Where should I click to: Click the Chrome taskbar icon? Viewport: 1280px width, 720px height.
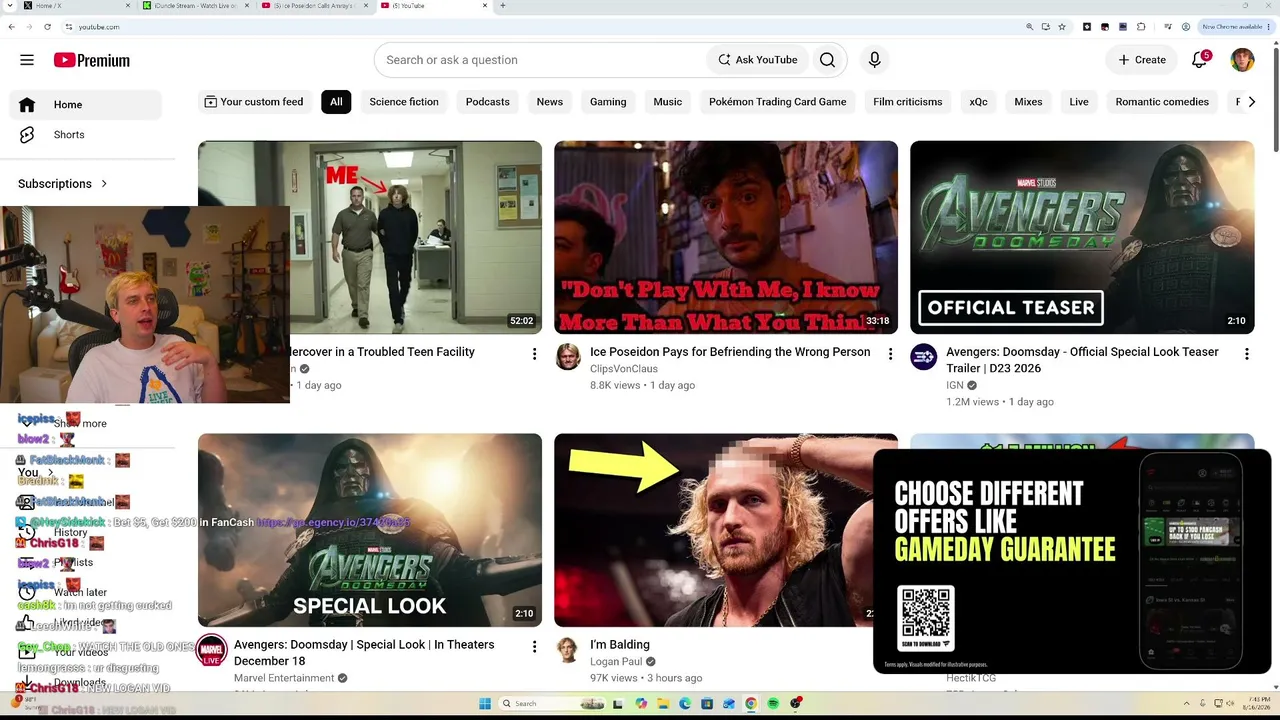click(x=751, y=704)
